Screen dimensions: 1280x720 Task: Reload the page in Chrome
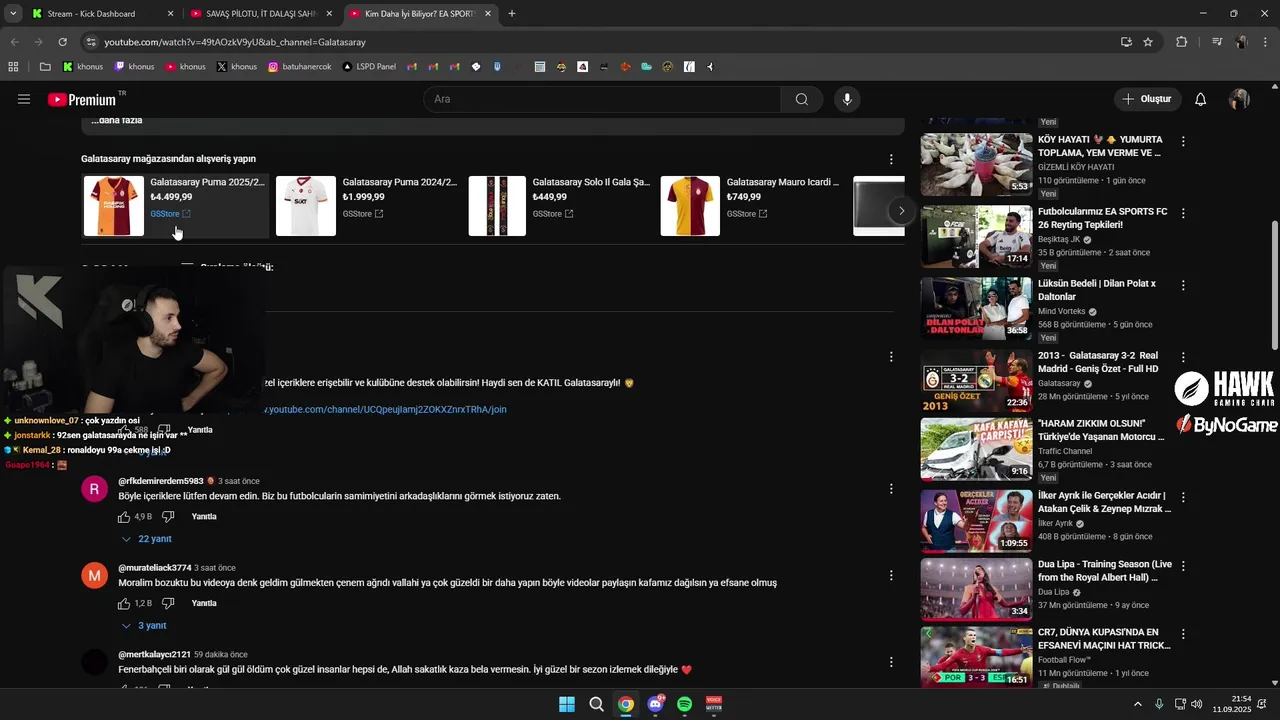pos(62,42)
